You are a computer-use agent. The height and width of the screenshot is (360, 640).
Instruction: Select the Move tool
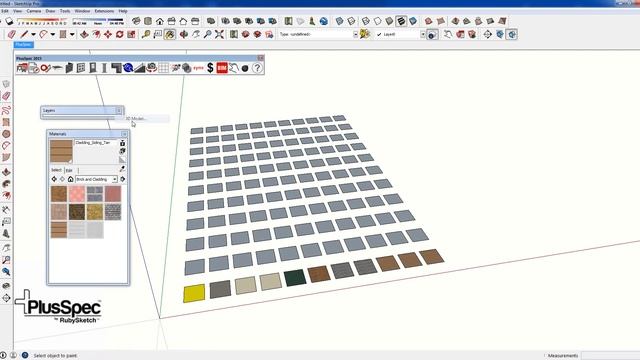coord(108,34)
